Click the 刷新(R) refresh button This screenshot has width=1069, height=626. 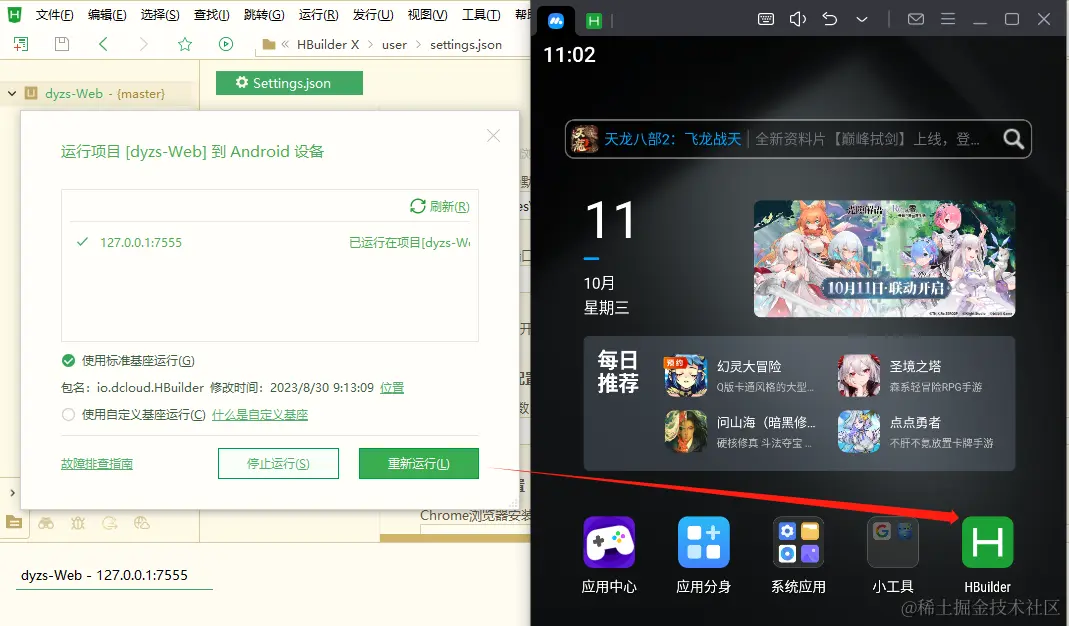(440, 206)
